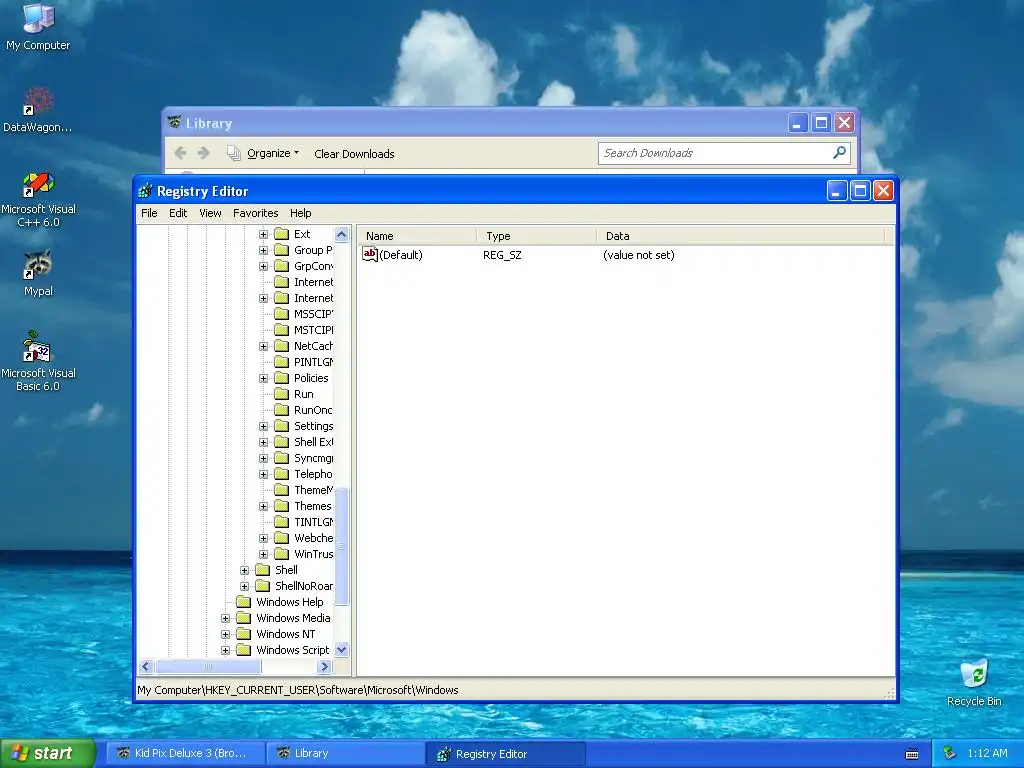Expand the Windows Media key node
This screenshot has width=1024, height=768.
225,618
